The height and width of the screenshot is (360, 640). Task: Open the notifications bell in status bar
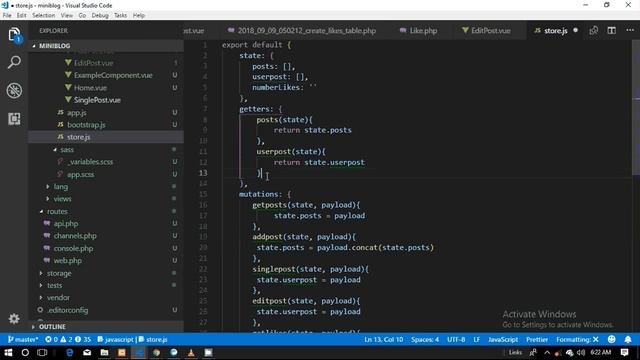(628, 340)
